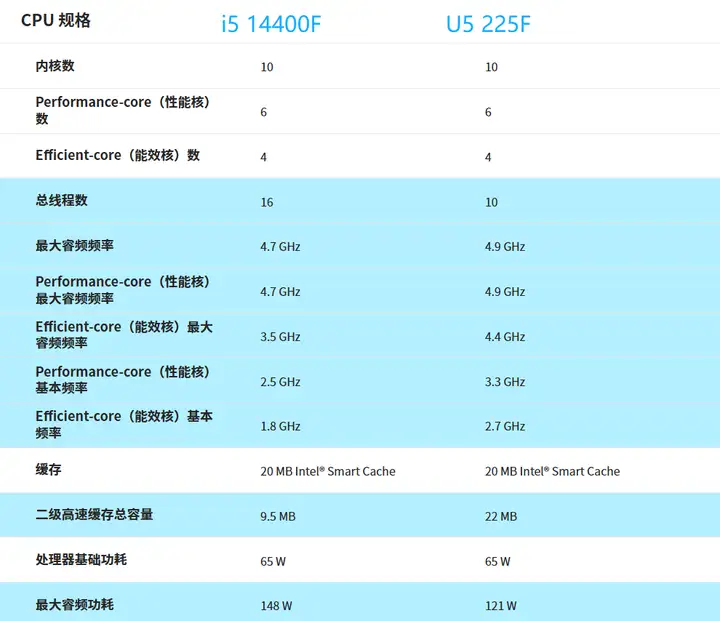The width and height of the screenshot is (720, 621).
Task: Click the standalone "最大睿频频率" row label
Action: tap(74, 245)
